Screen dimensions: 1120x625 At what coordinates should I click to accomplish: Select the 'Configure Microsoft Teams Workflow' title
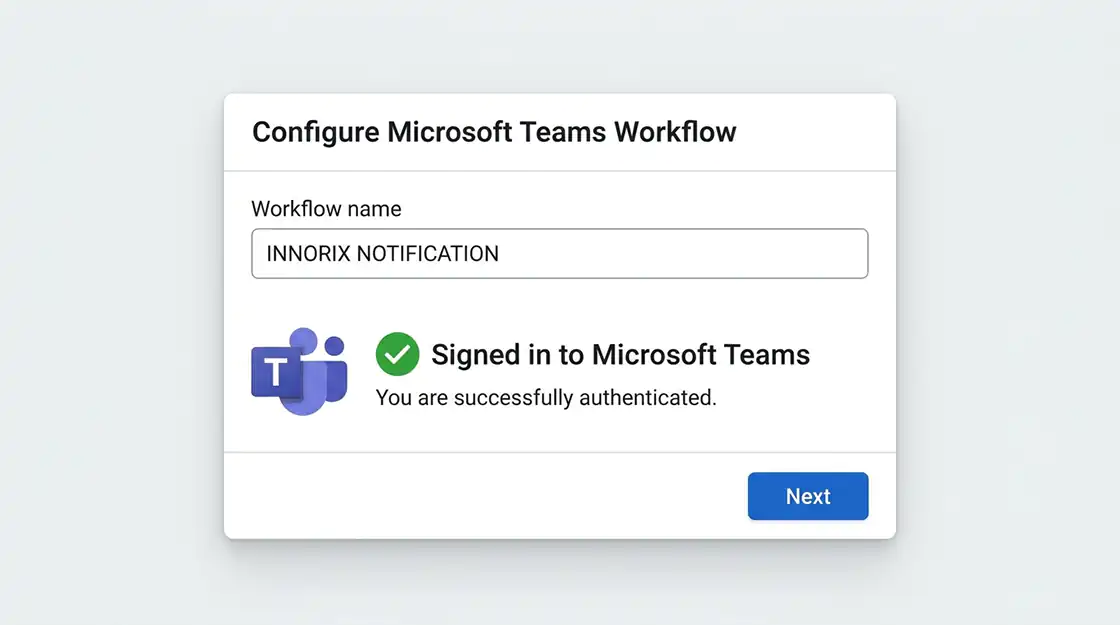(x=494, y=133)
